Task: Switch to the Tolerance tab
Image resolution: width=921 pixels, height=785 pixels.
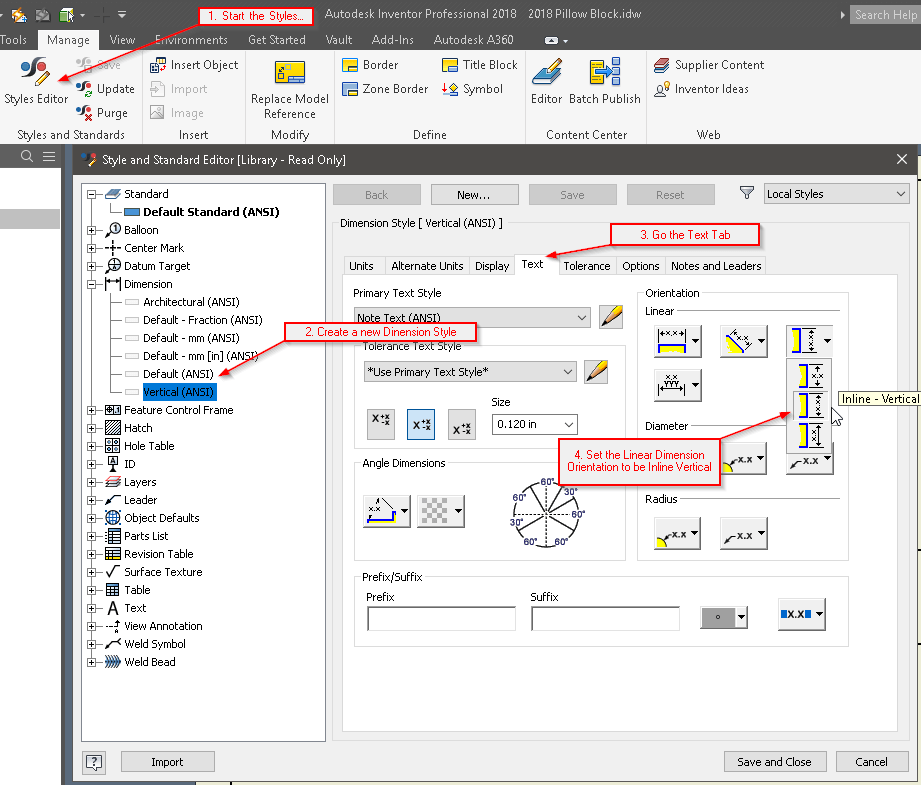Action: (586, 265)
